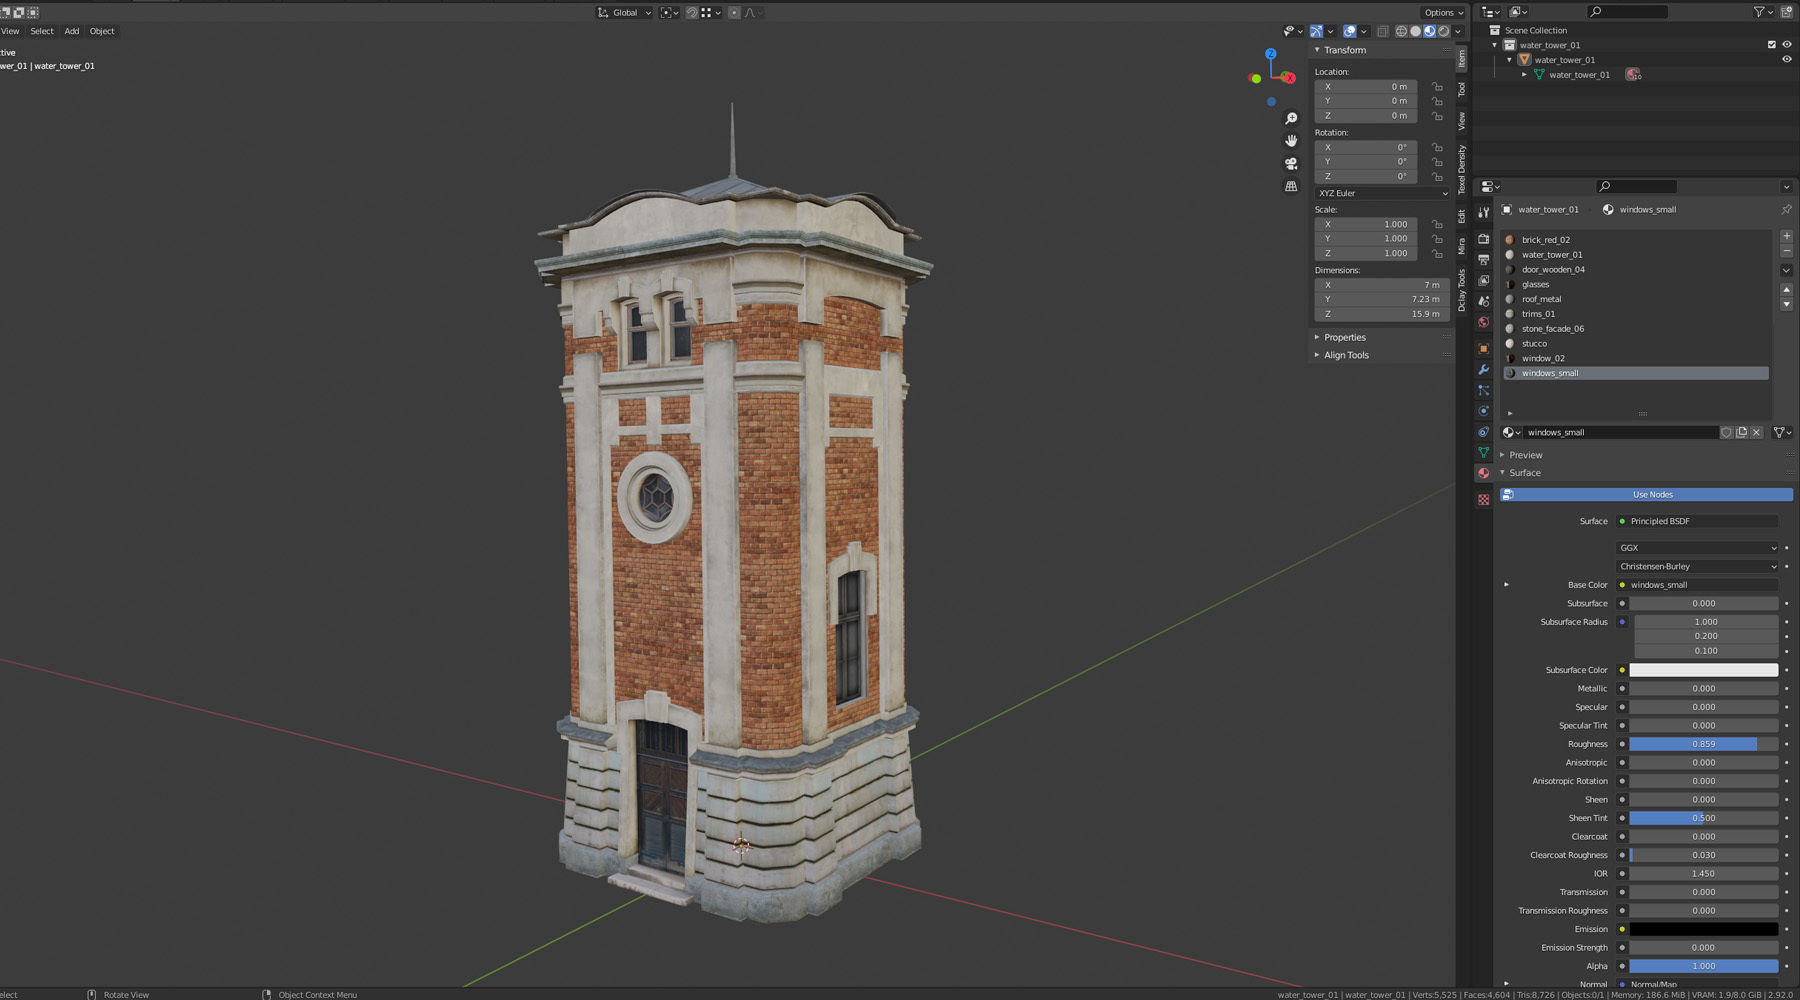Toggle snapping magnet icon
The image size is (1800, 1000).
(692, 13)
